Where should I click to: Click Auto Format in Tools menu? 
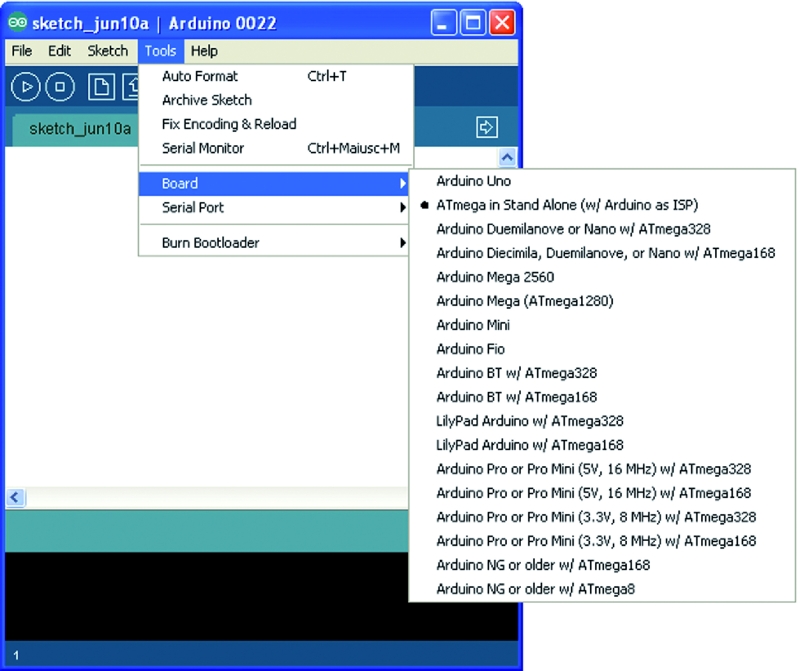click(200, 76)
